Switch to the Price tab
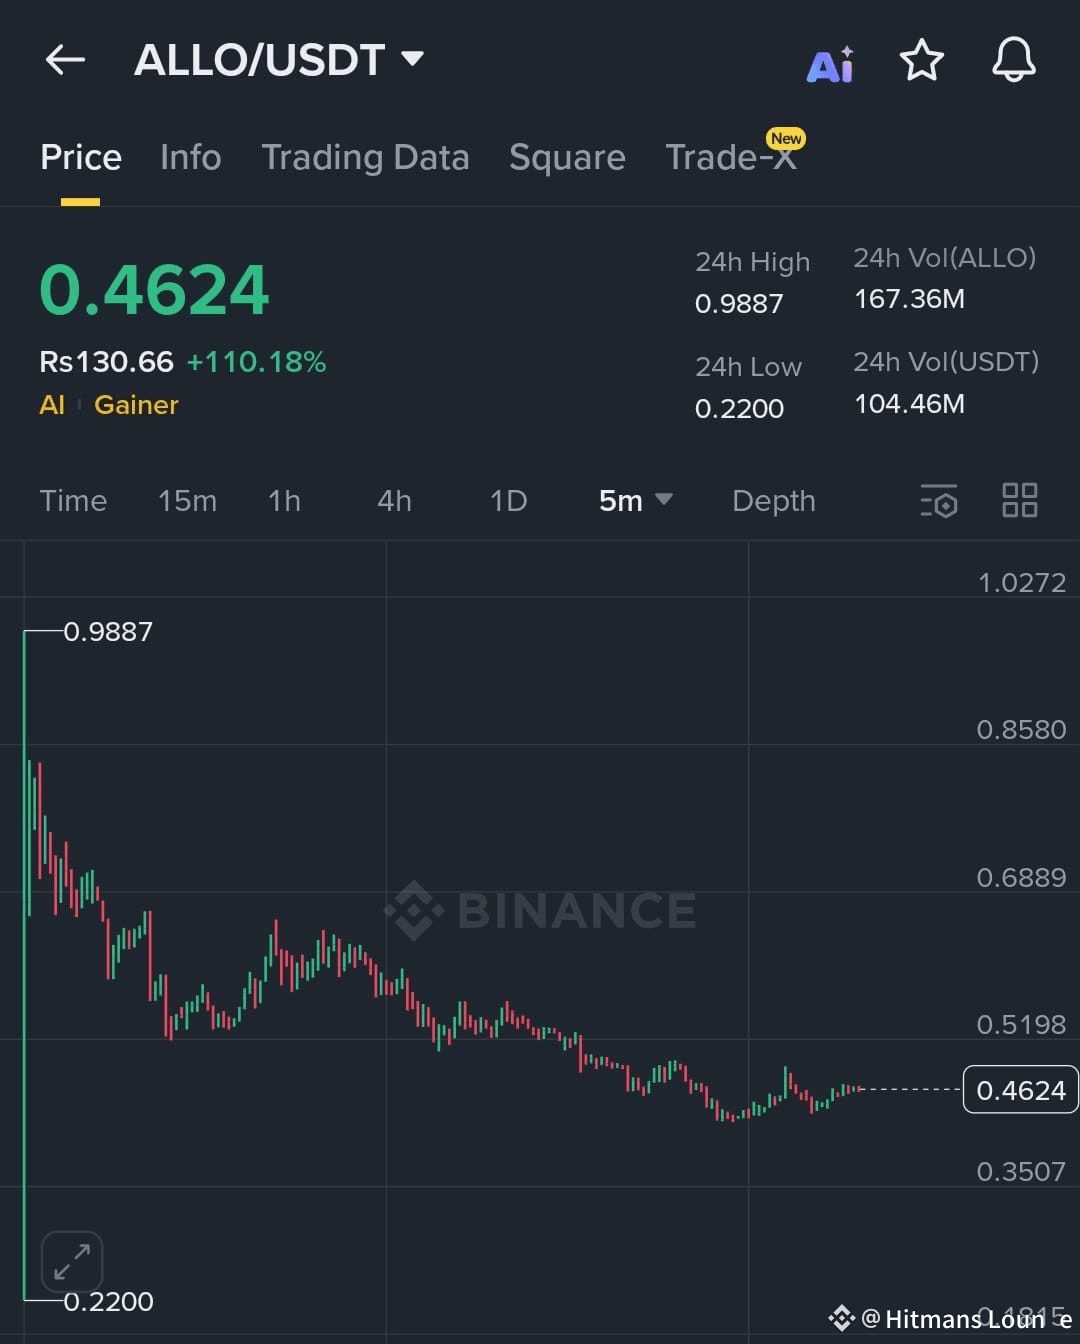The width and height of the screenshot is (1080, 1344). tap(81, 157)
